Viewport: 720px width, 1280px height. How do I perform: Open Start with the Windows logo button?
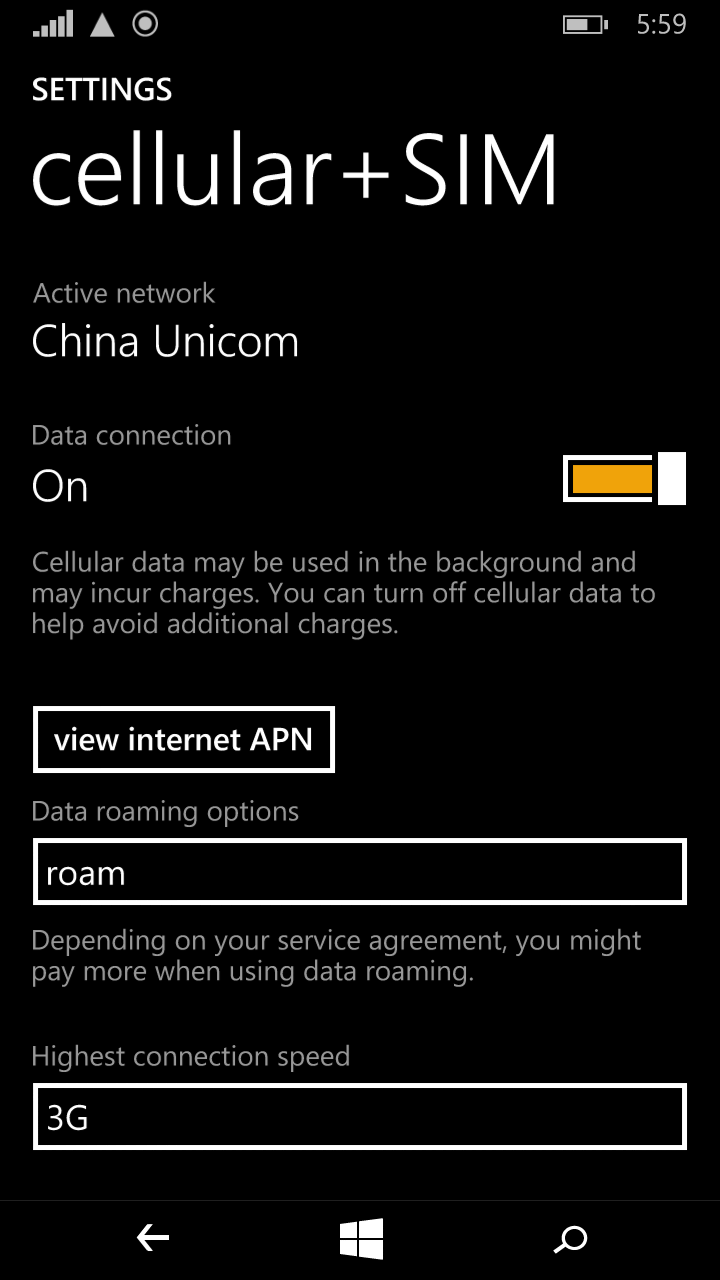click(361, 1240)
